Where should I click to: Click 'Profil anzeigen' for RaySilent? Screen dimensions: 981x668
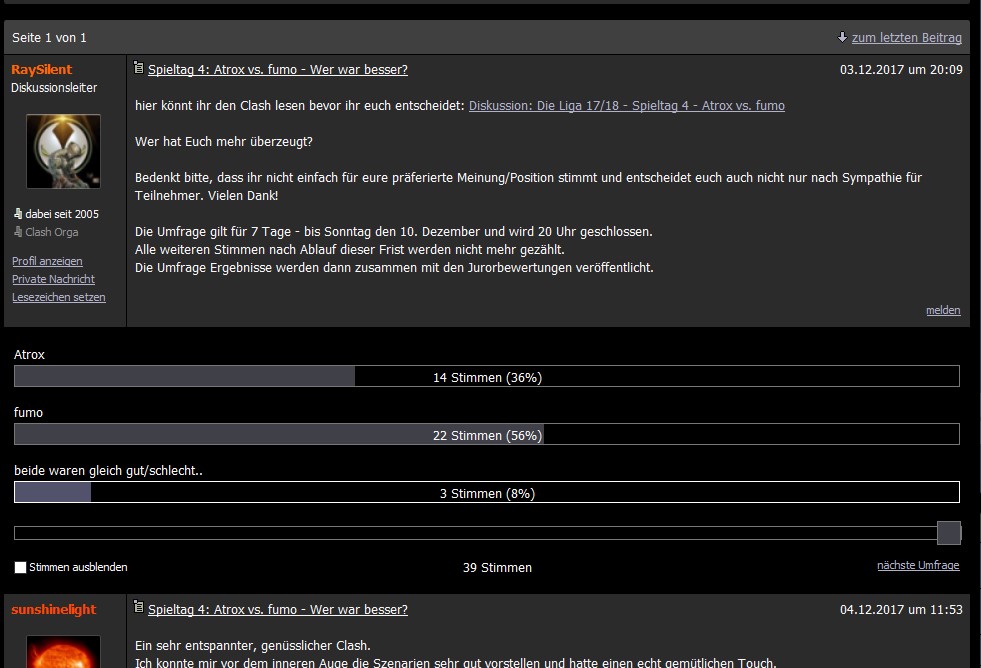click(47, 261)
